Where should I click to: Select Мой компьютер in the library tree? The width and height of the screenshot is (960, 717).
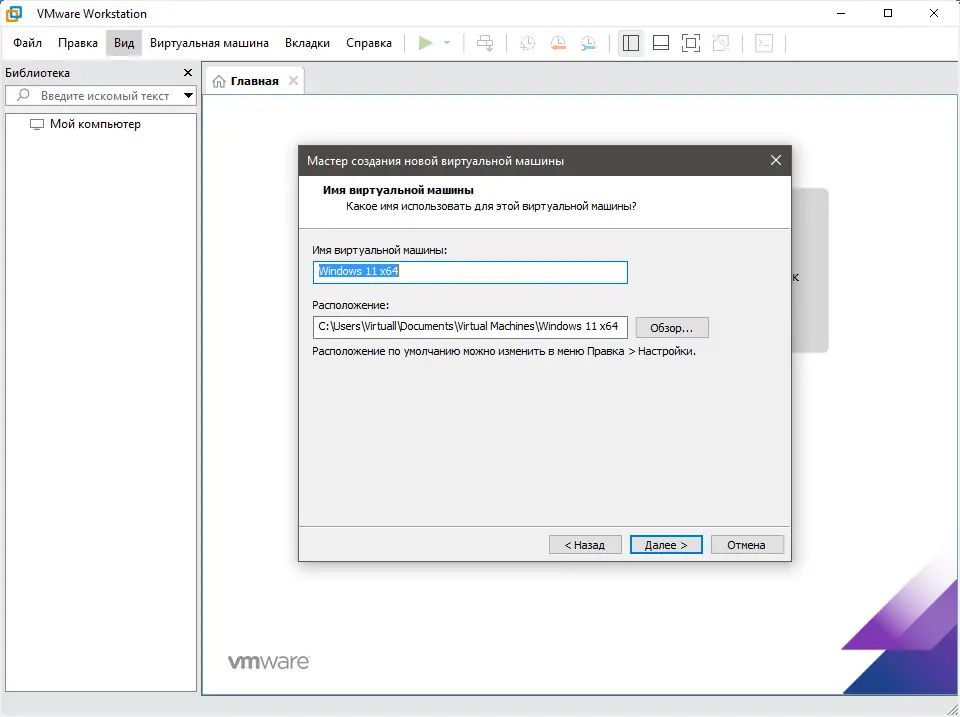95,124
